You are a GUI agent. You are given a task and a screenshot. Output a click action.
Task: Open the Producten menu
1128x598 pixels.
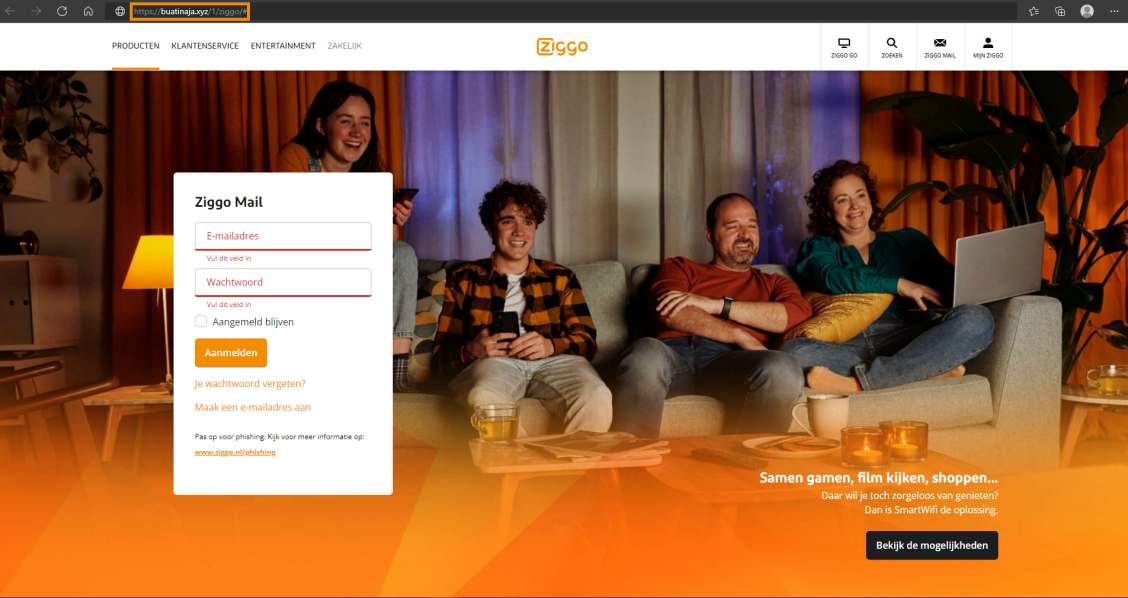(x=135, y=46)
